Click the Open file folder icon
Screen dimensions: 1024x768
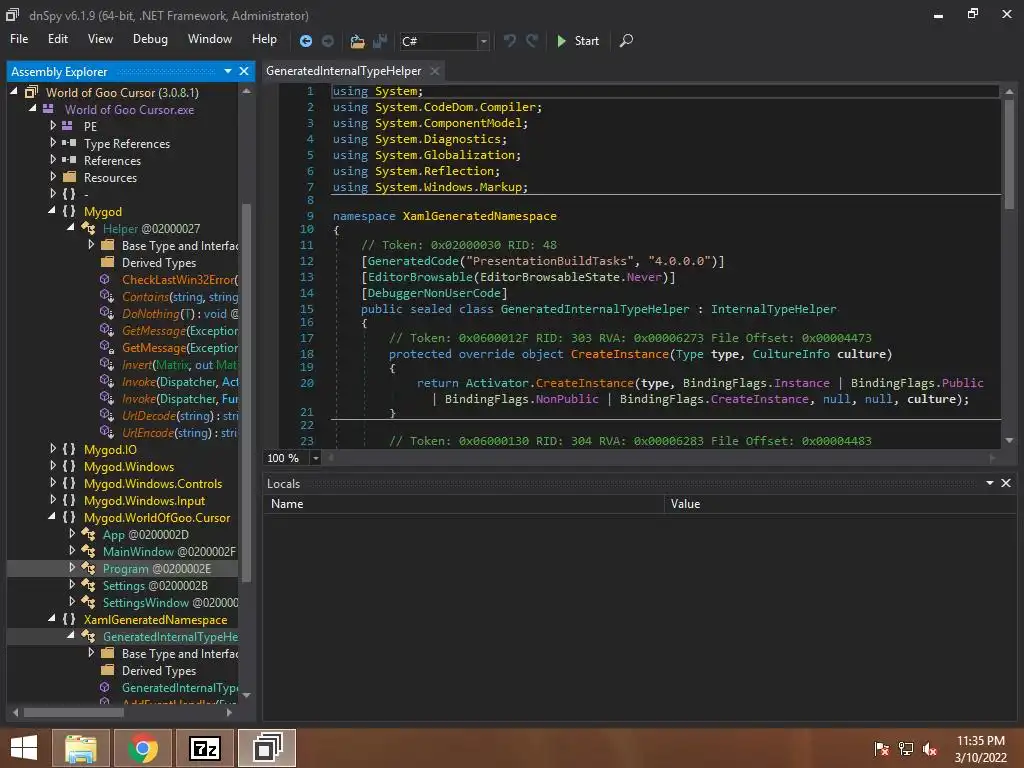[357, 41]
